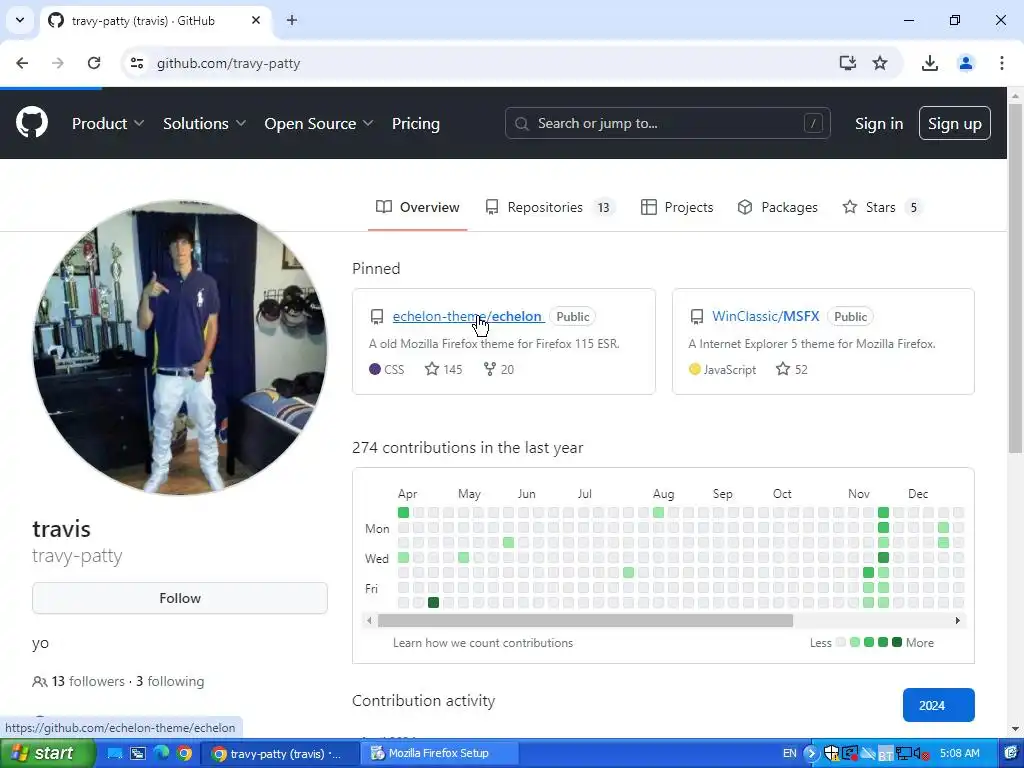Open tab search dropdown arrow

click(20, 20)
